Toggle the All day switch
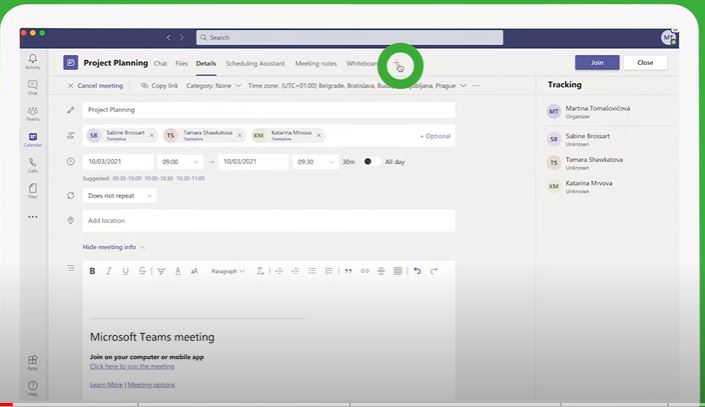 click(369, 161)
